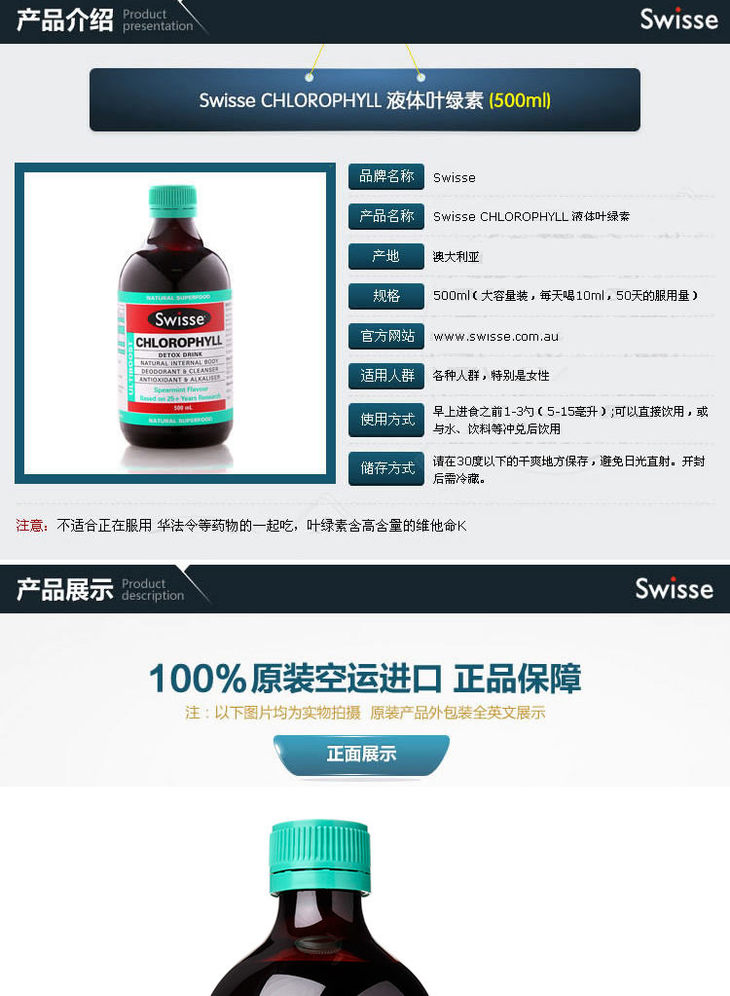730x996 pixels.
Task: Click the 官方网站 label tag
Action: (x=386, y=336)
